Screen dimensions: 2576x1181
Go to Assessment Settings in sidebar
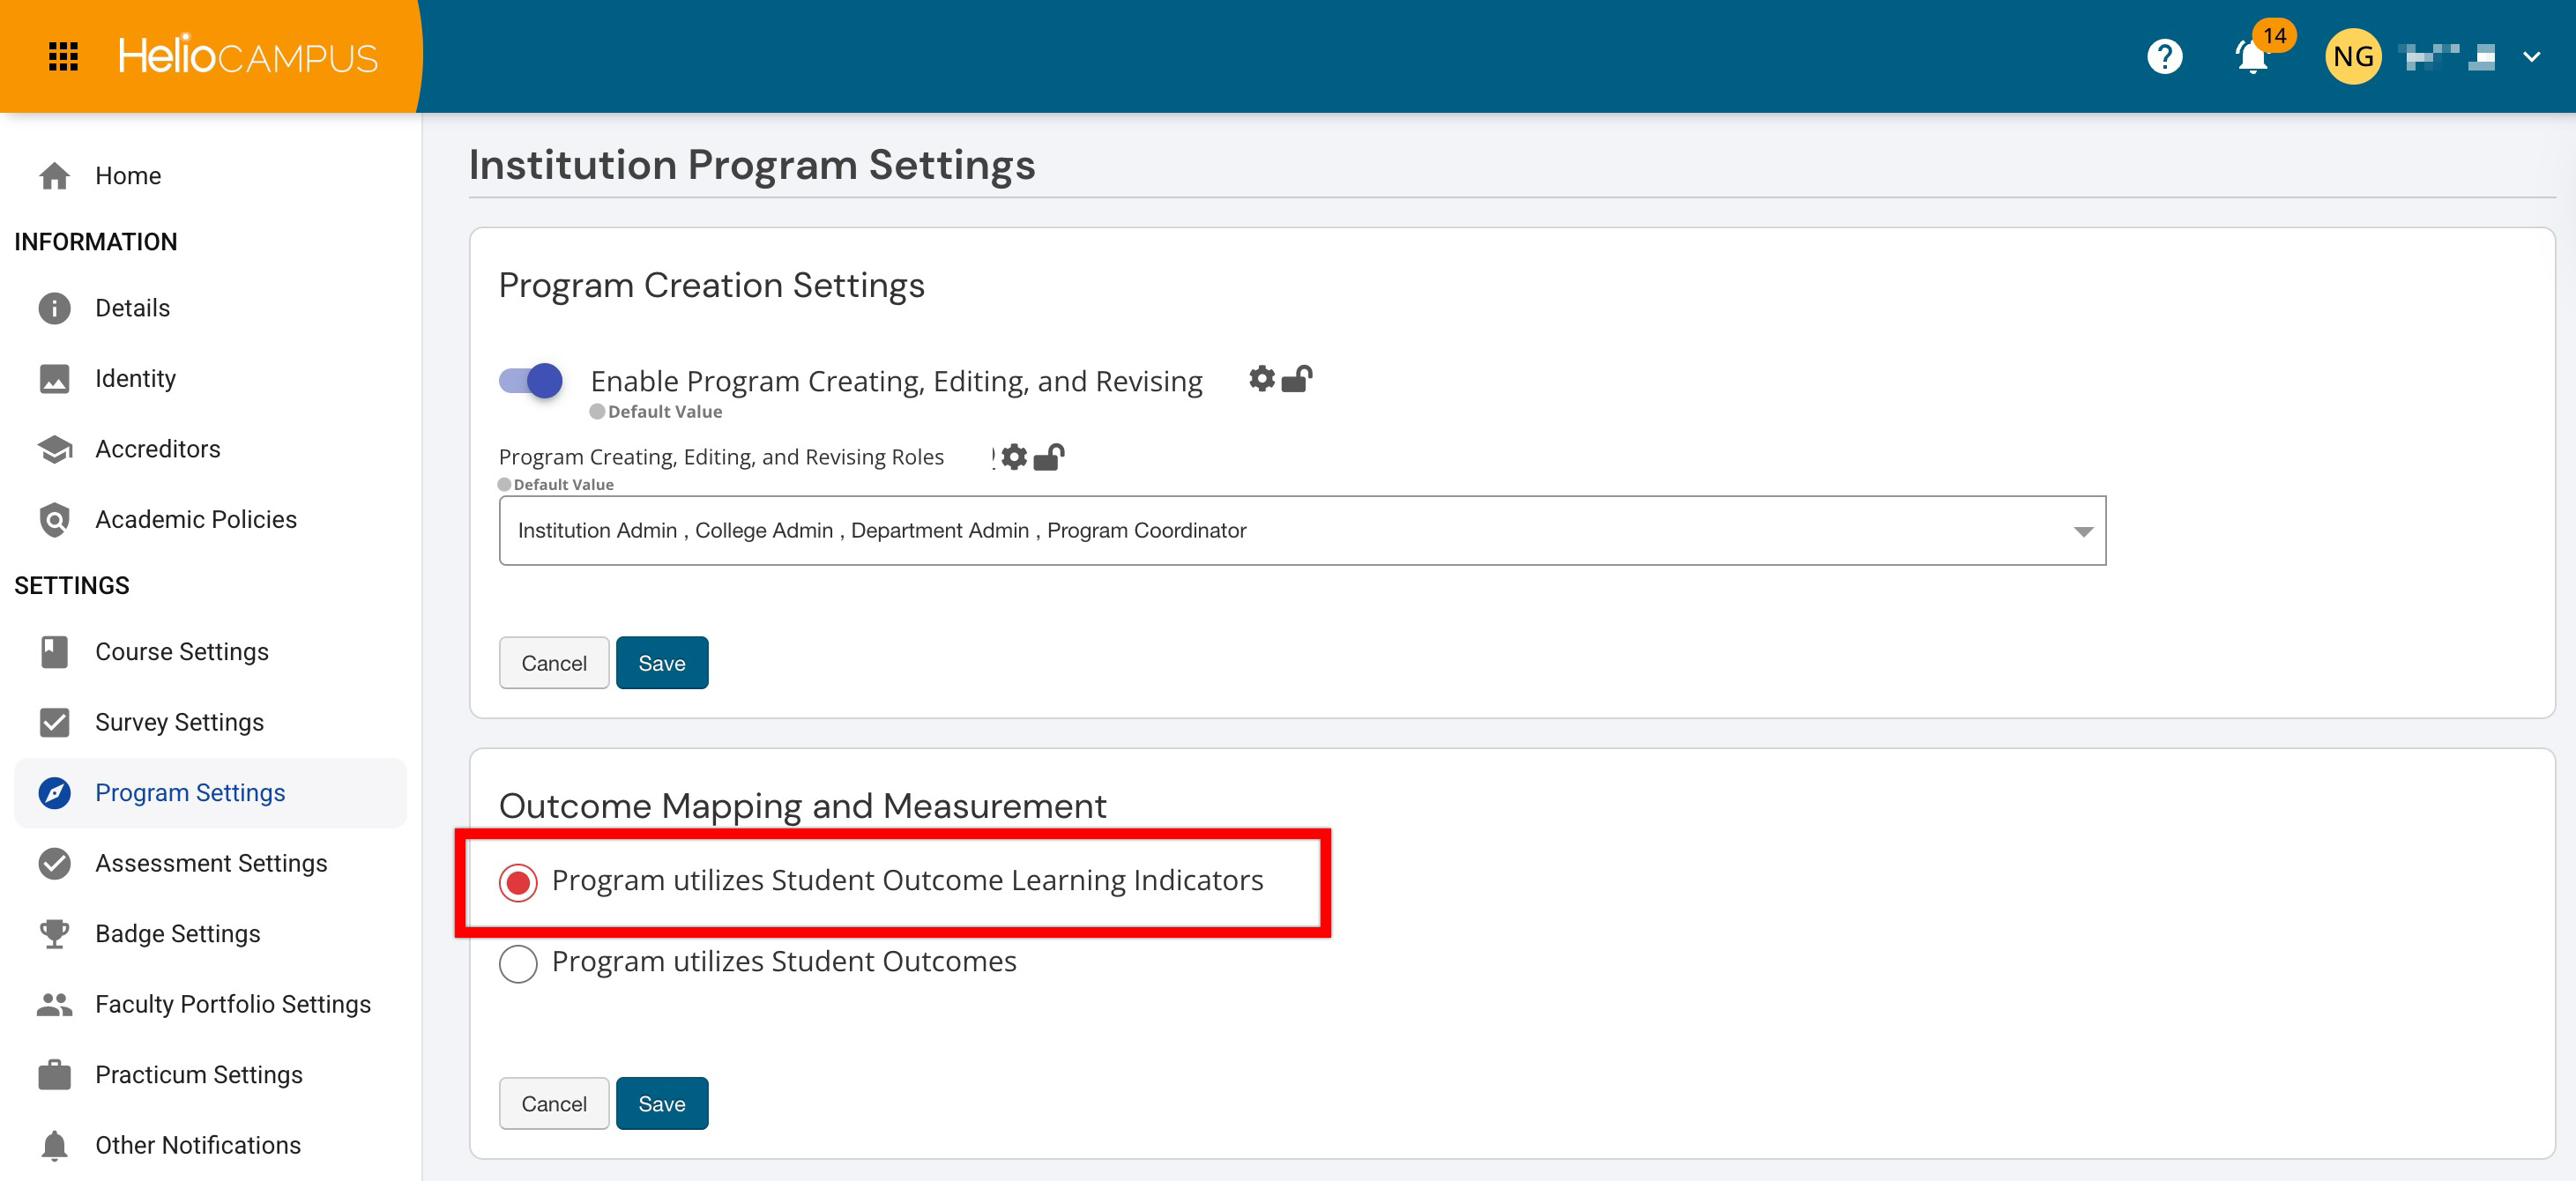pos(210,863)
